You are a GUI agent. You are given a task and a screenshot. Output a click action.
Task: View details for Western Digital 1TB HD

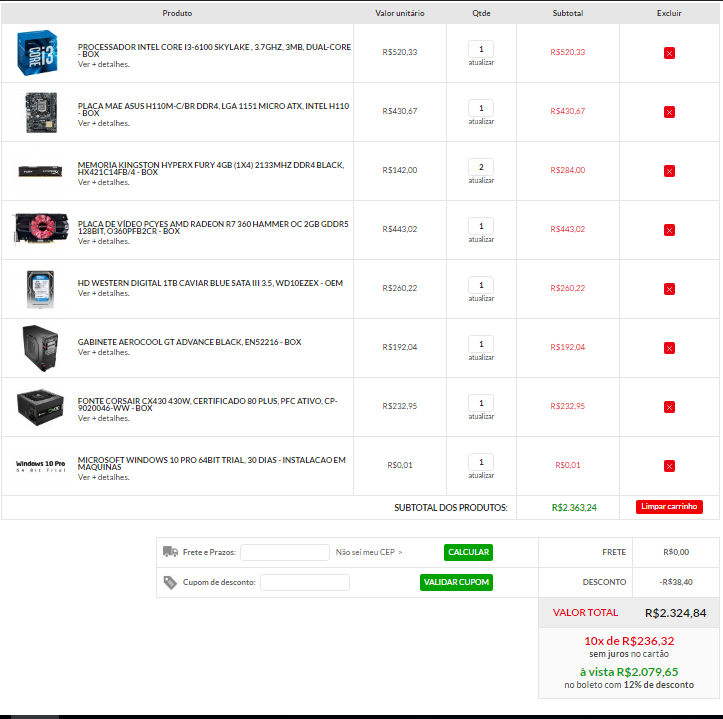coord(103,293)
